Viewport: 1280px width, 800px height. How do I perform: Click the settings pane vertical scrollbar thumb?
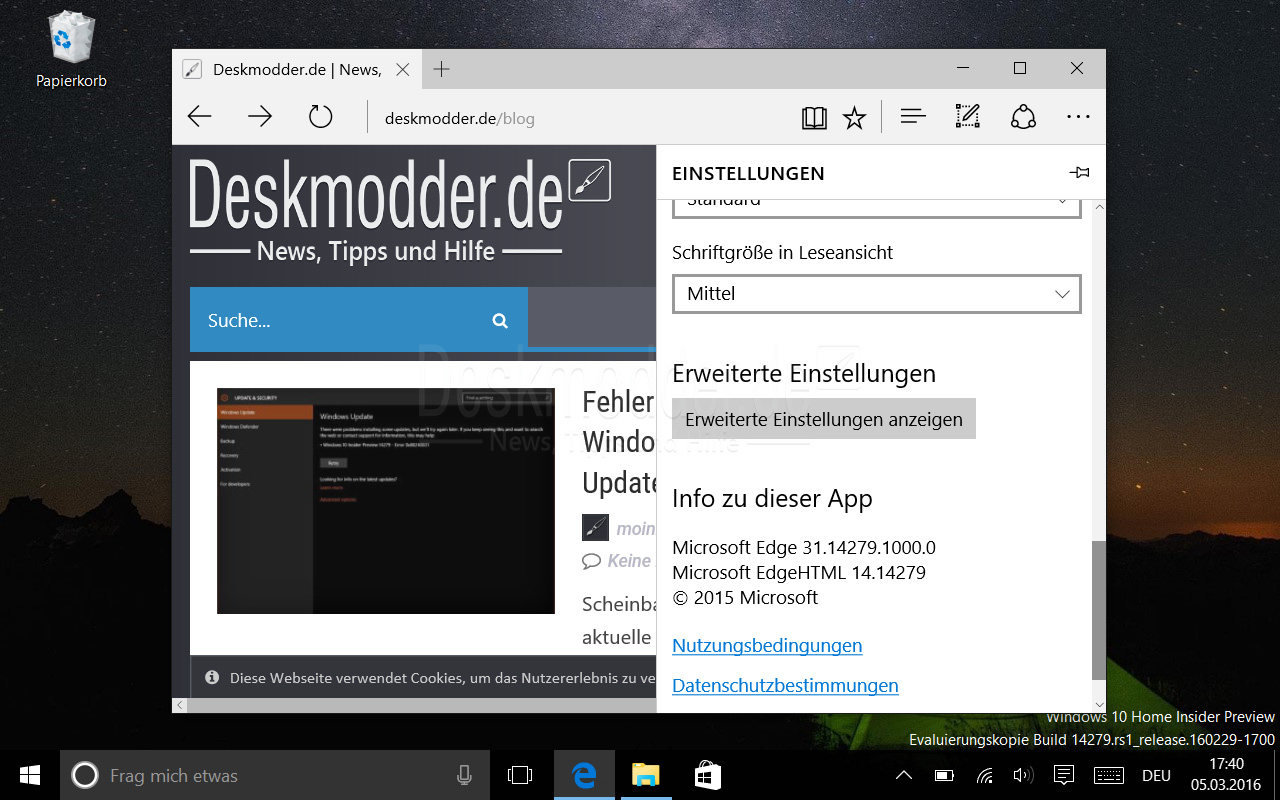coord(1099,610)
